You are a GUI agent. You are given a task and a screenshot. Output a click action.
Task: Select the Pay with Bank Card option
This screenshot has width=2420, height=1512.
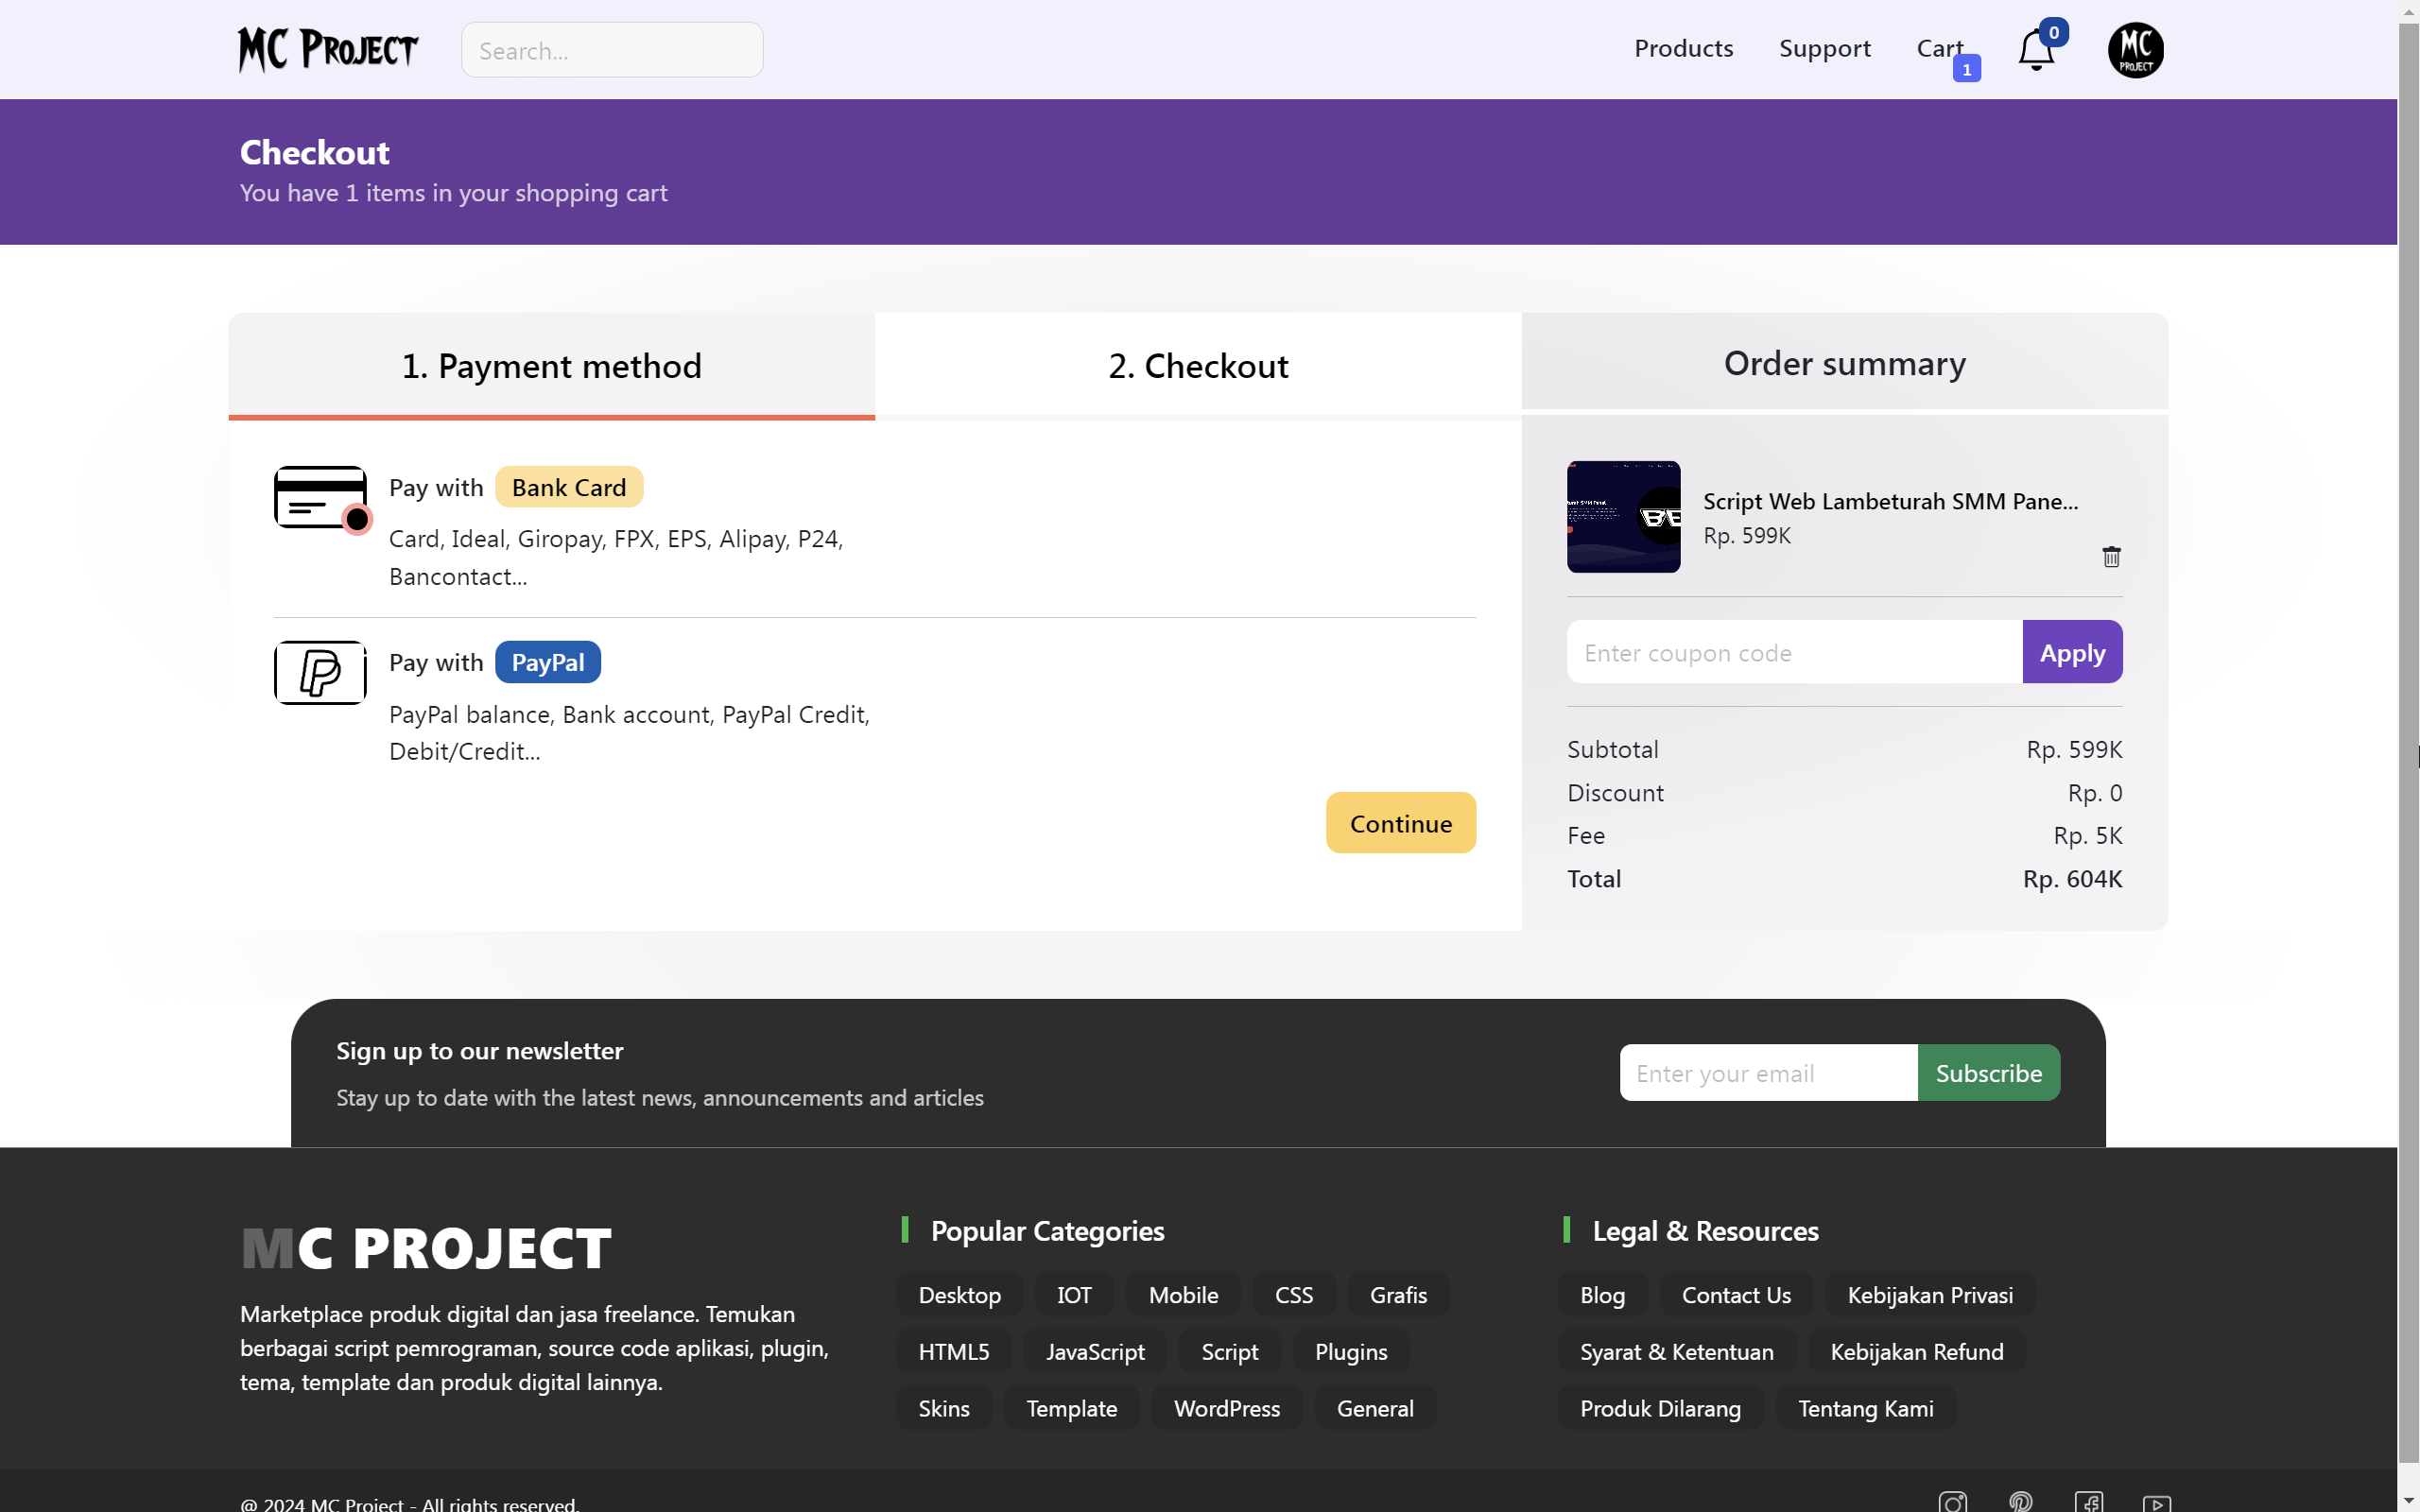coord(568,487)
